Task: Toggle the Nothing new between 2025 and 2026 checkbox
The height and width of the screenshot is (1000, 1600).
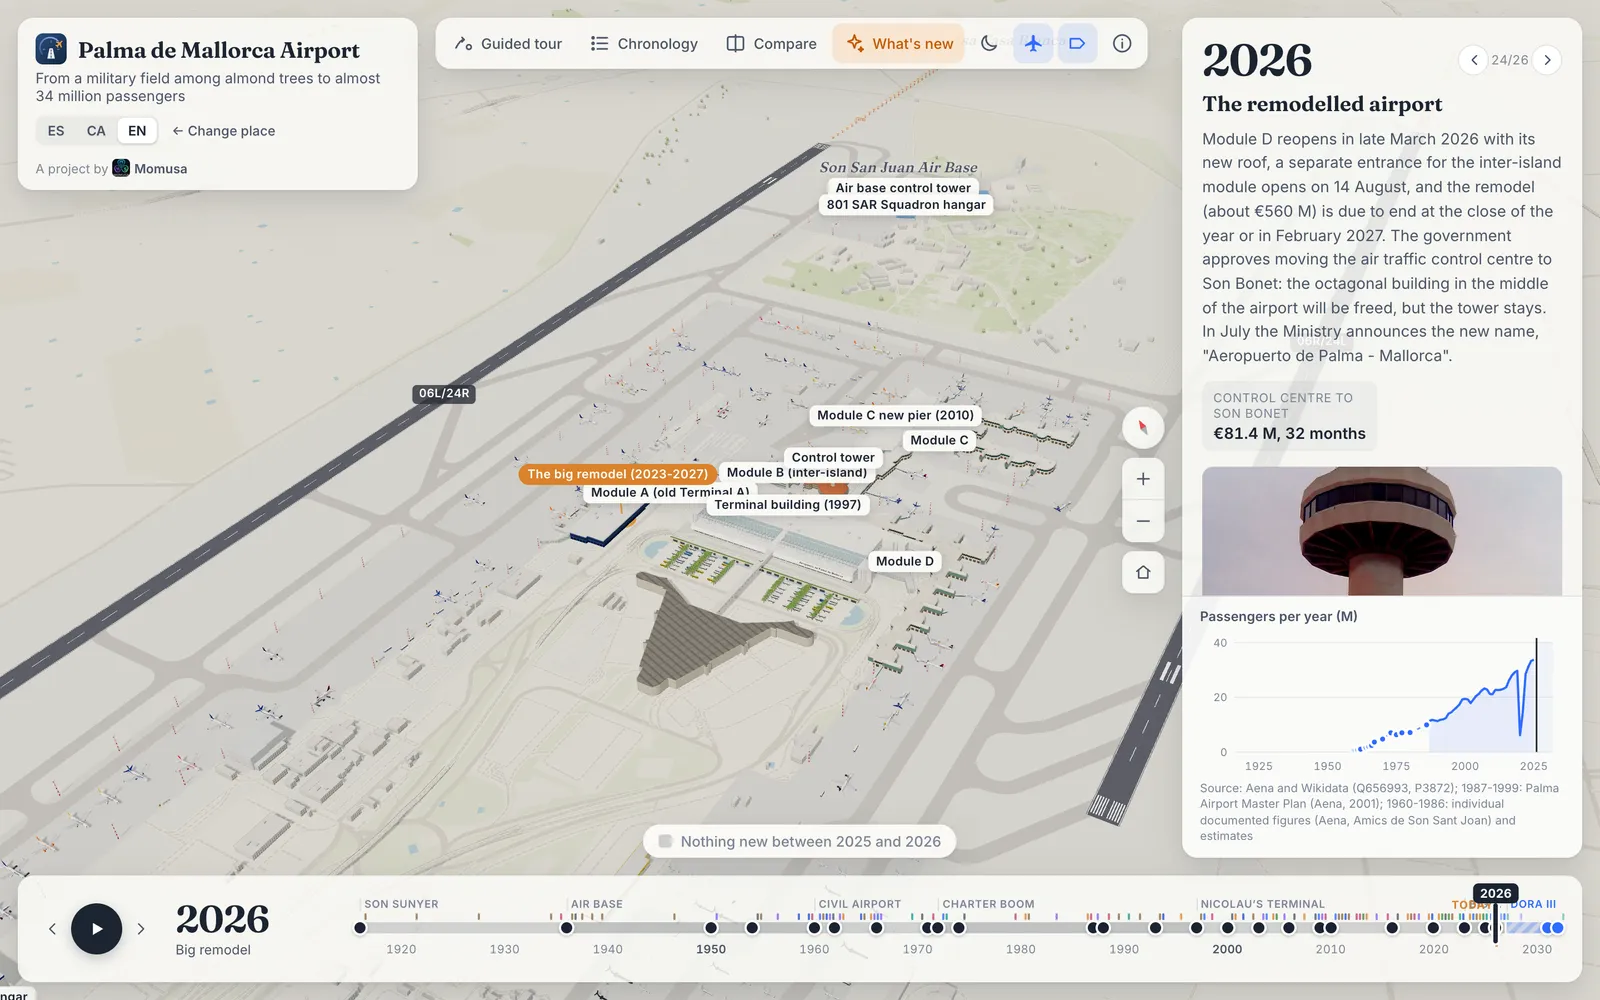Action: pyautogui.click(x=665, y=841)
